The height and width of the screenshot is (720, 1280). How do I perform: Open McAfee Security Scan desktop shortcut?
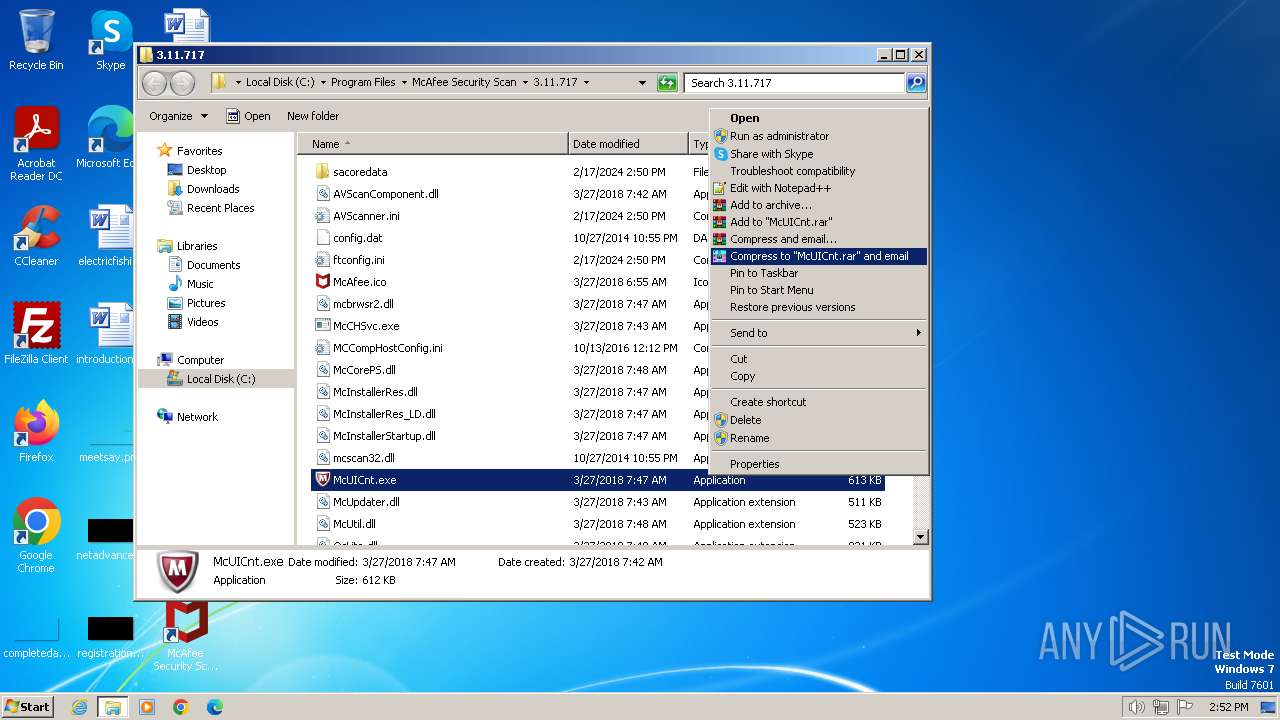click(x=186, y=637)
